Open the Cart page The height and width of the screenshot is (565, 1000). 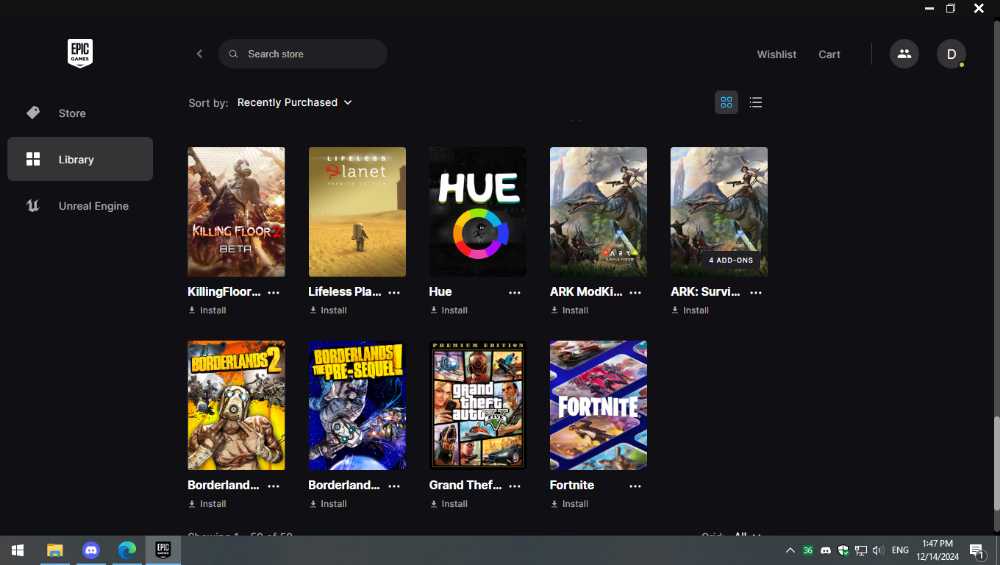(829, 54)
